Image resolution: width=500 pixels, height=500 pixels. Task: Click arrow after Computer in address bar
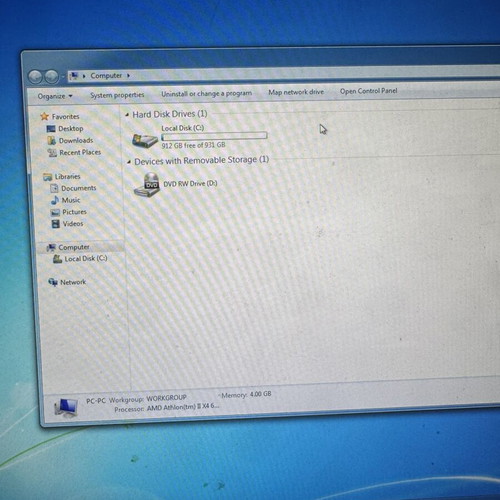tap(128, 76)
